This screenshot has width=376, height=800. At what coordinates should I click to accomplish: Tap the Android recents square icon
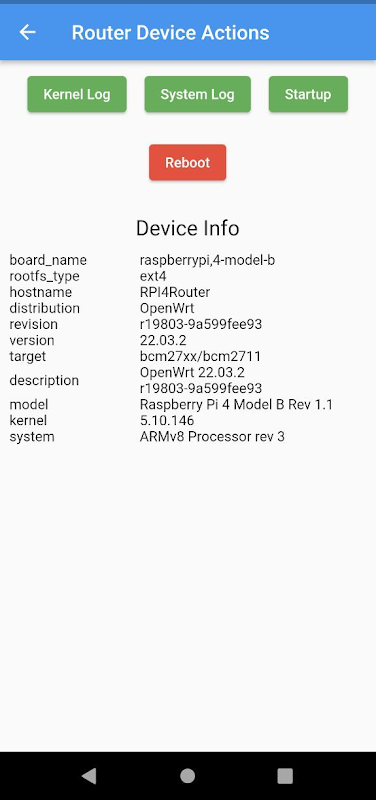[285, 776]
